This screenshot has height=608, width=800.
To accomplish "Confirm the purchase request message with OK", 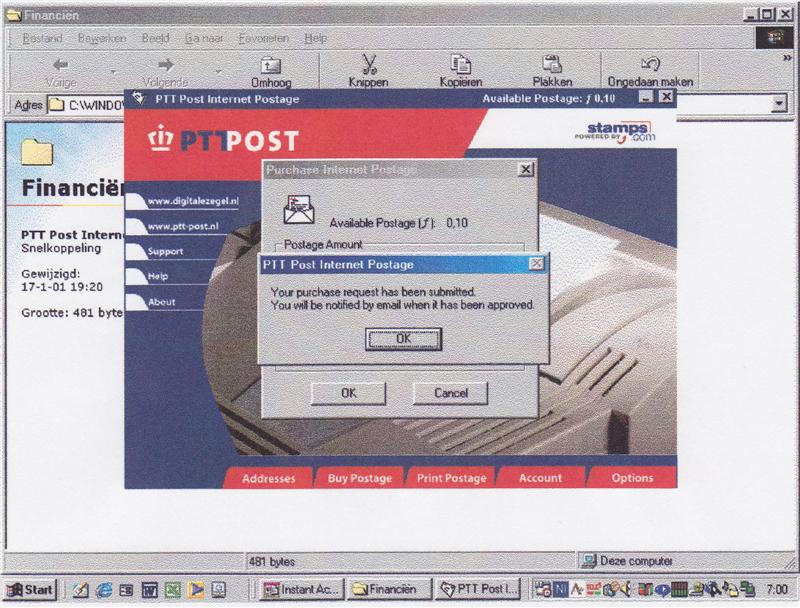I will (403, 339).
